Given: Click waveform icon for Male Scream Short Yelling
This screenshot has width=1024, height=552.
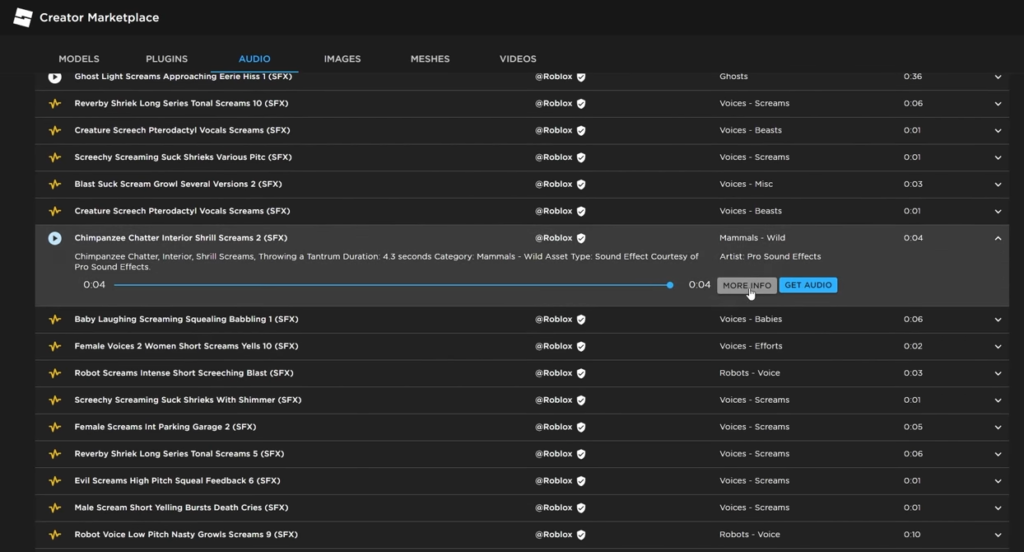Looking at the screenshot, I should pos(55,508).
